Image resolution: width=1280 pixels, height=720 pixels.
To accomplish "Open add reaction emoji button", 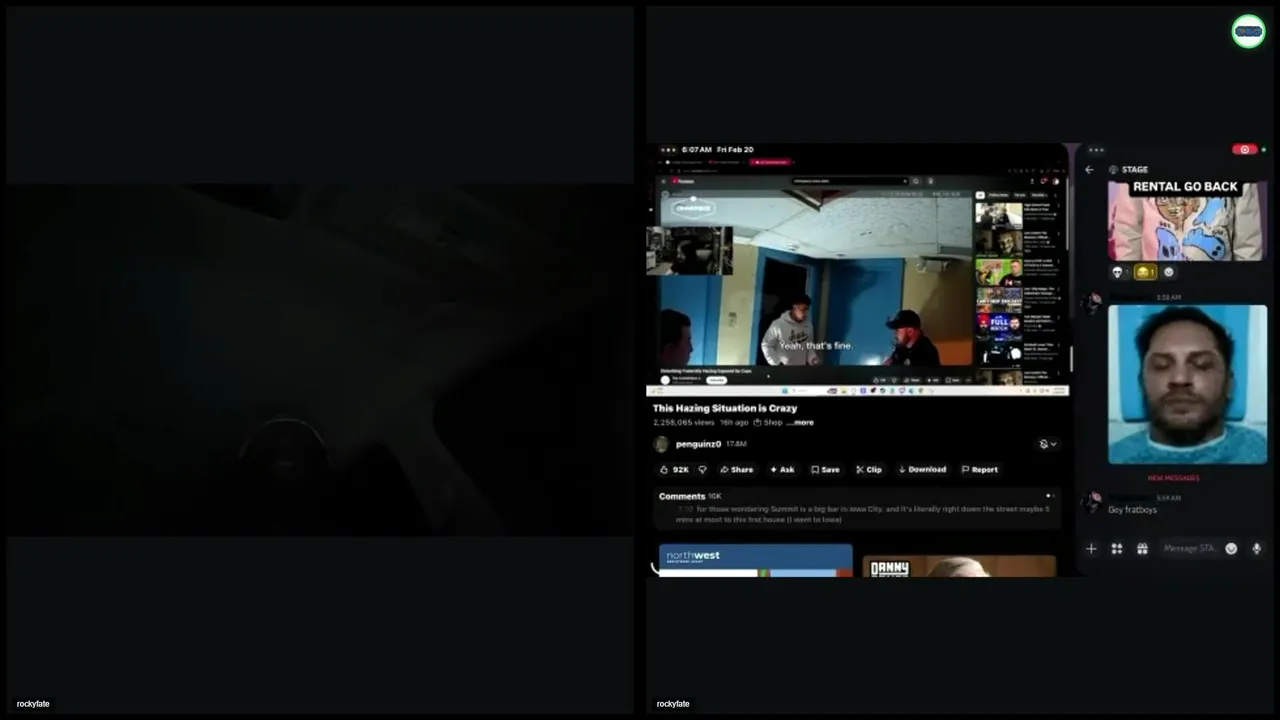I will pos(1169,272).
